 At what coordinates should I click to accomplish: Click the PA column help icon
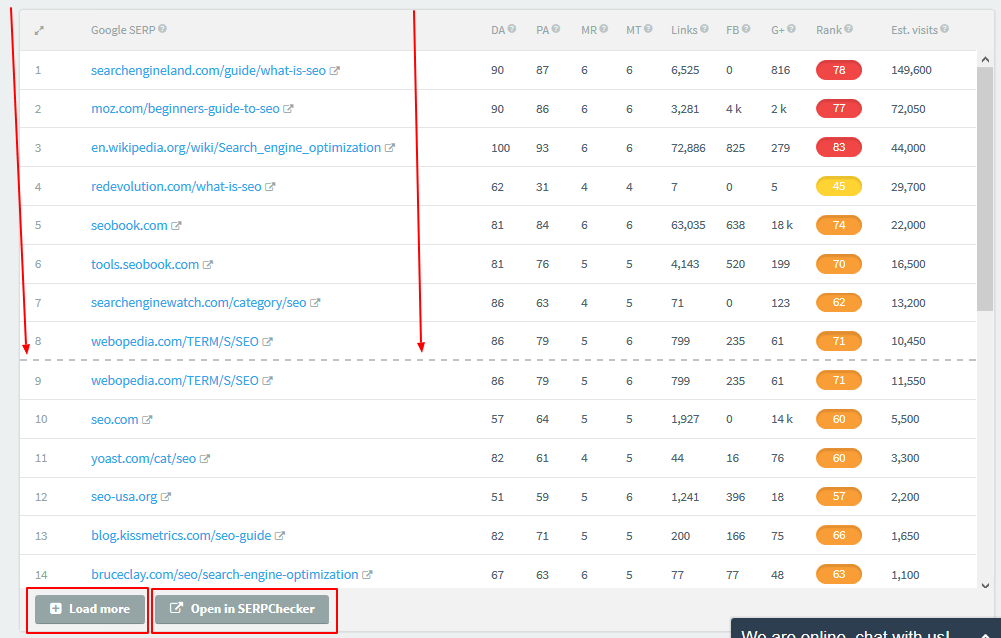556,29
